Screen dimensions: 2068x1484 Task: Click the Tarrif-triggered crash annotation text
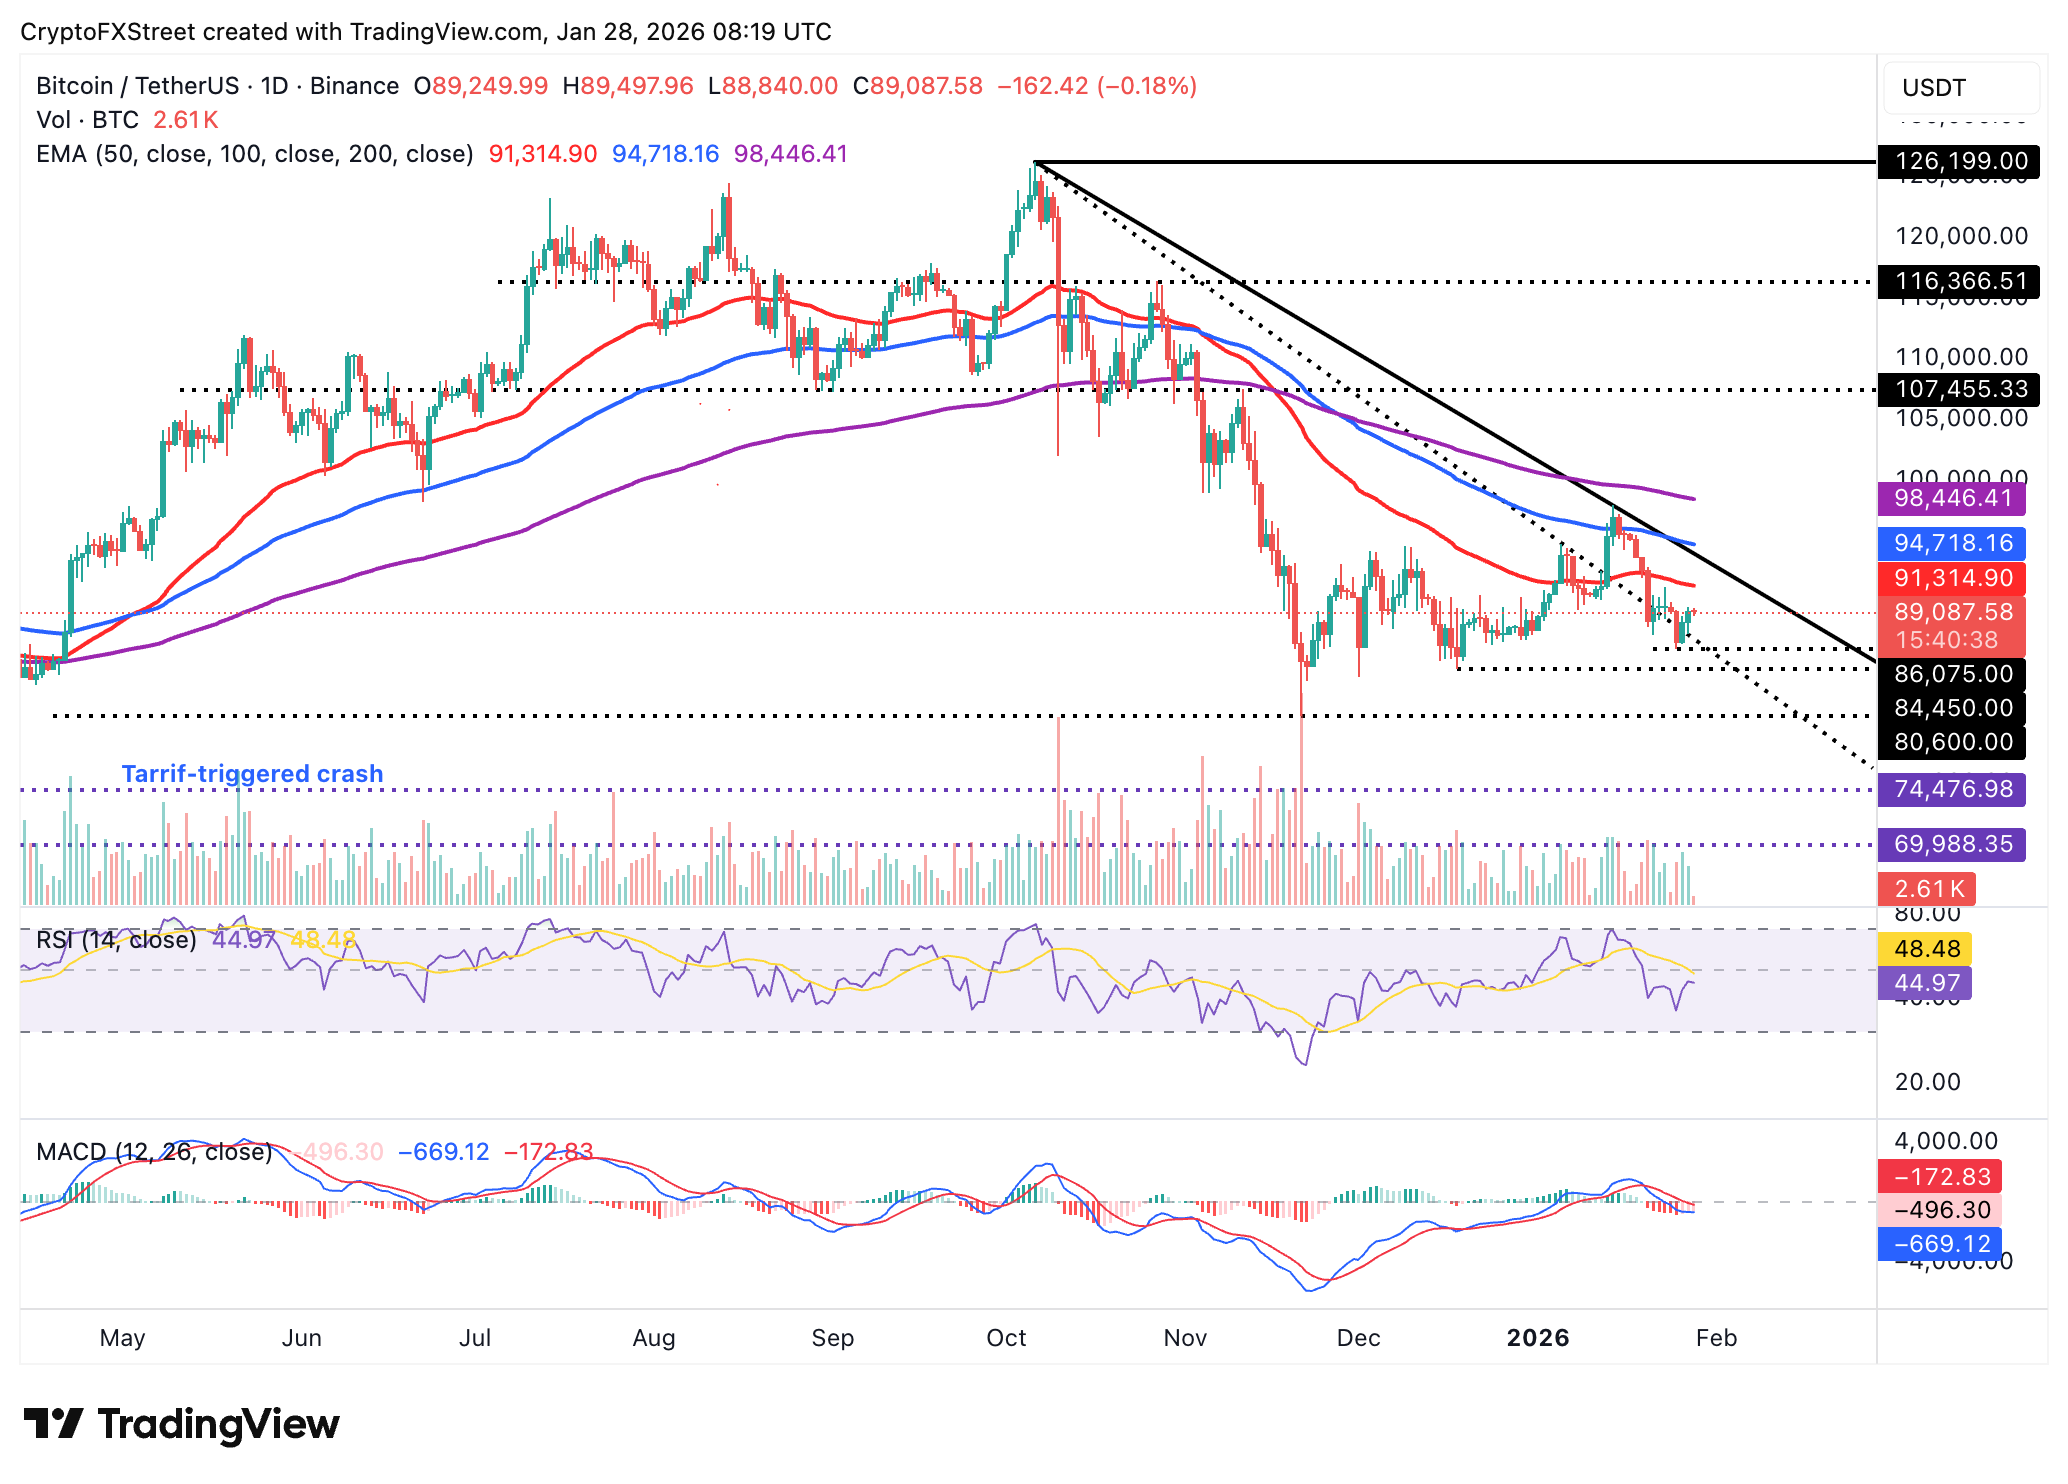(x=252, y=774)
